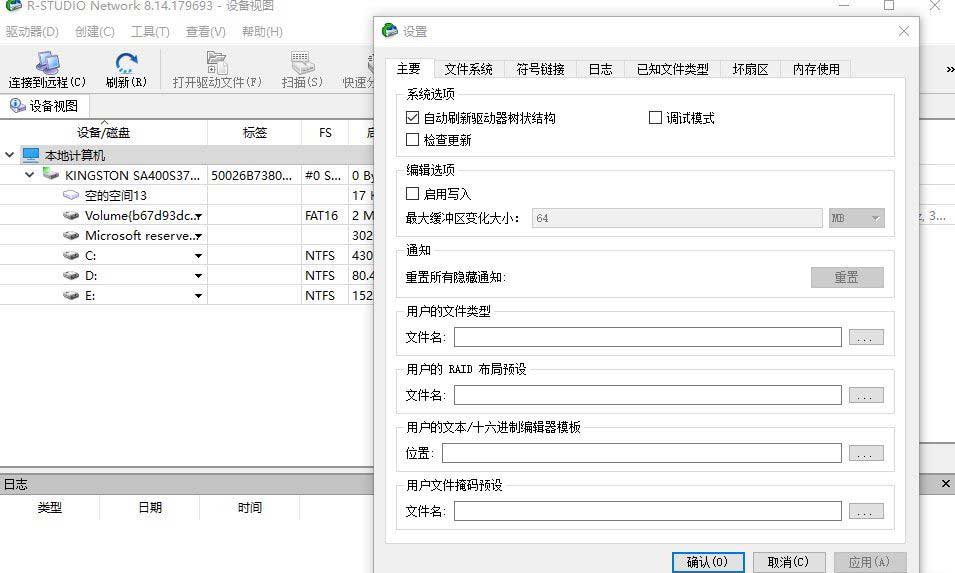Select the E: drive icon
Image resolution: width=955 pixels, height=573 pixels.
click(x=71, y=295)
